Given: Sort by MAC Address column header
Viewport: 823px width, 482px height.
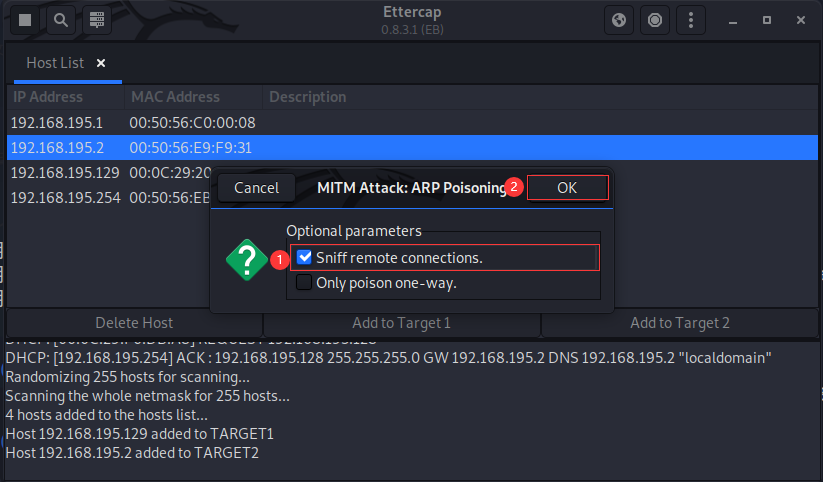Looking at the screenshot, I should (175, 97).
